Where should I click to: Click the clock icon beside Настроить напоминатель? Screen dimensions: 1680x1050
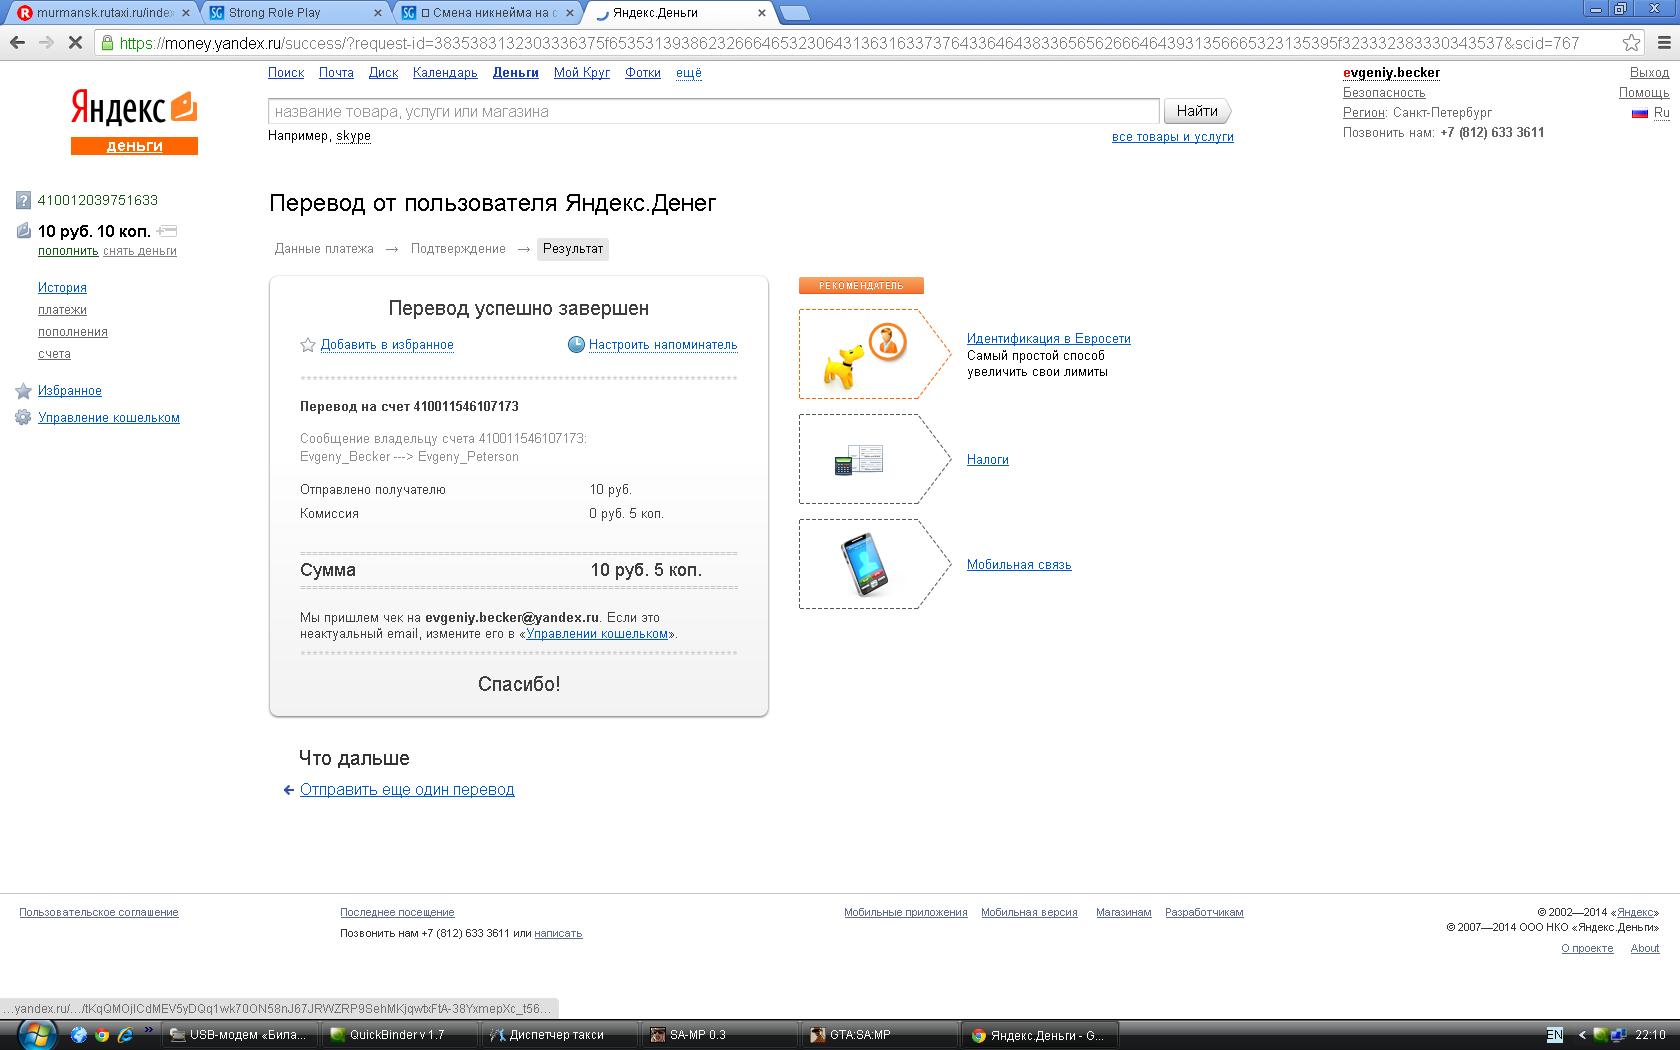[576, 345]
